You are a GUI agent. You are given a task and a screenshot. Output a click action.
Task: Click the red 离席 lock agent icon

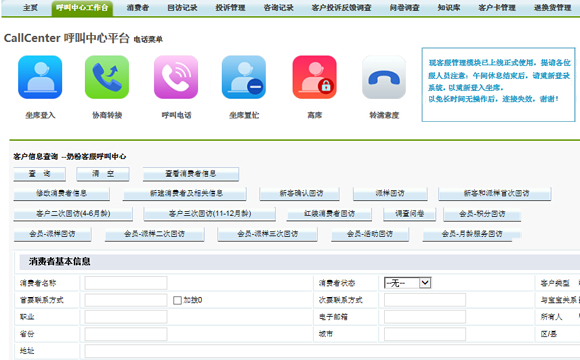(x=314, y=77)
